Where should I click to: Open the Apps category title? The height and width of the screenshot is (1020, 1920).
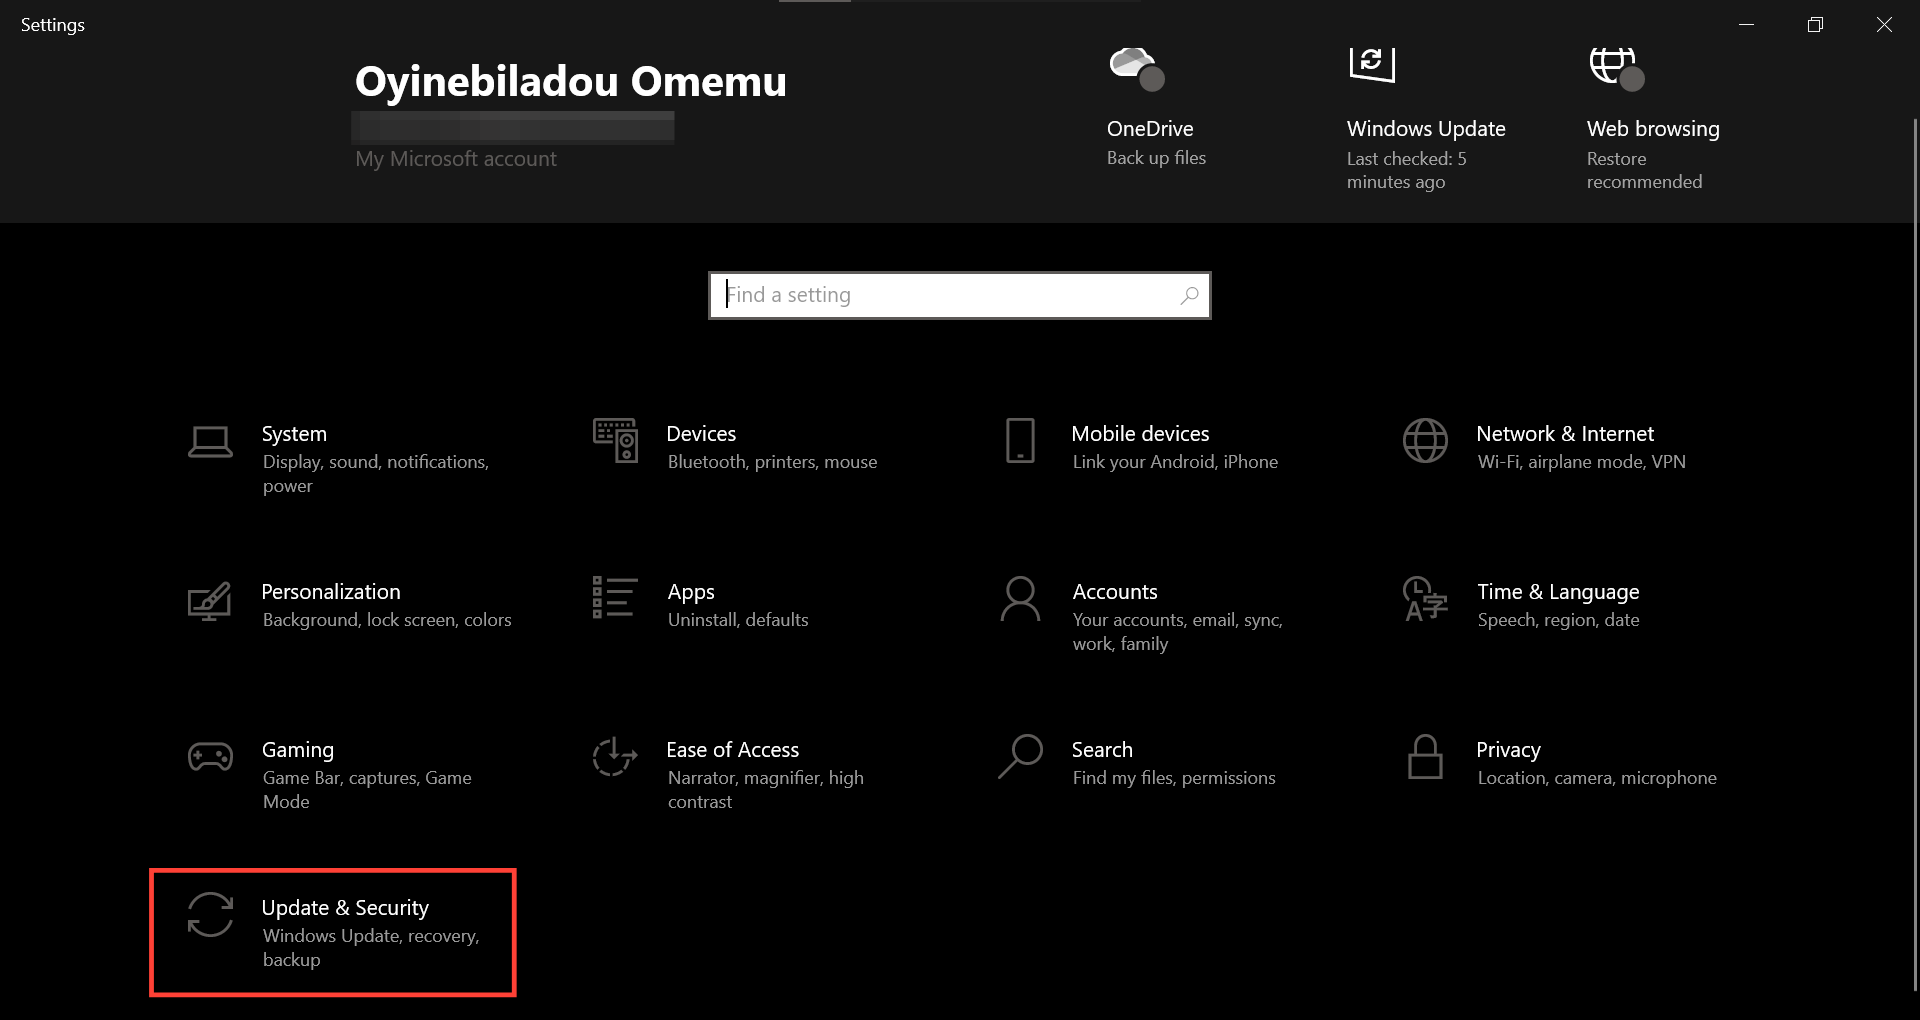(x=691, y=592)
